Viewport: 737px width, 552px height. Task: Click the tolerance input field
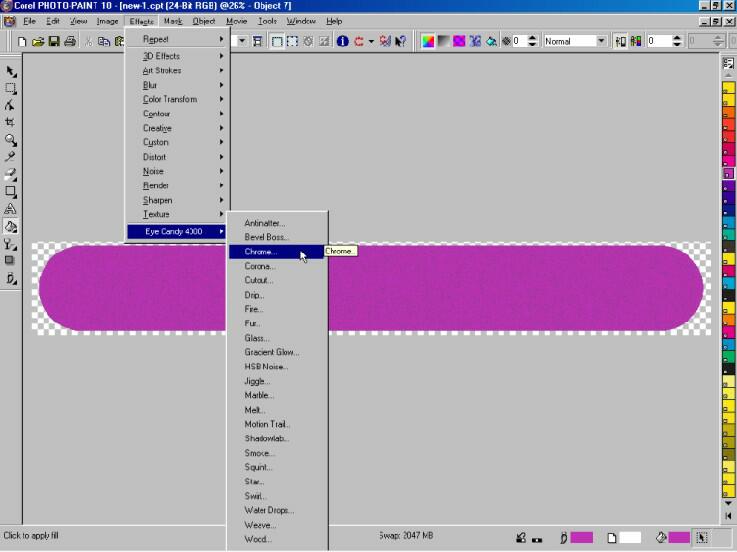659,41
